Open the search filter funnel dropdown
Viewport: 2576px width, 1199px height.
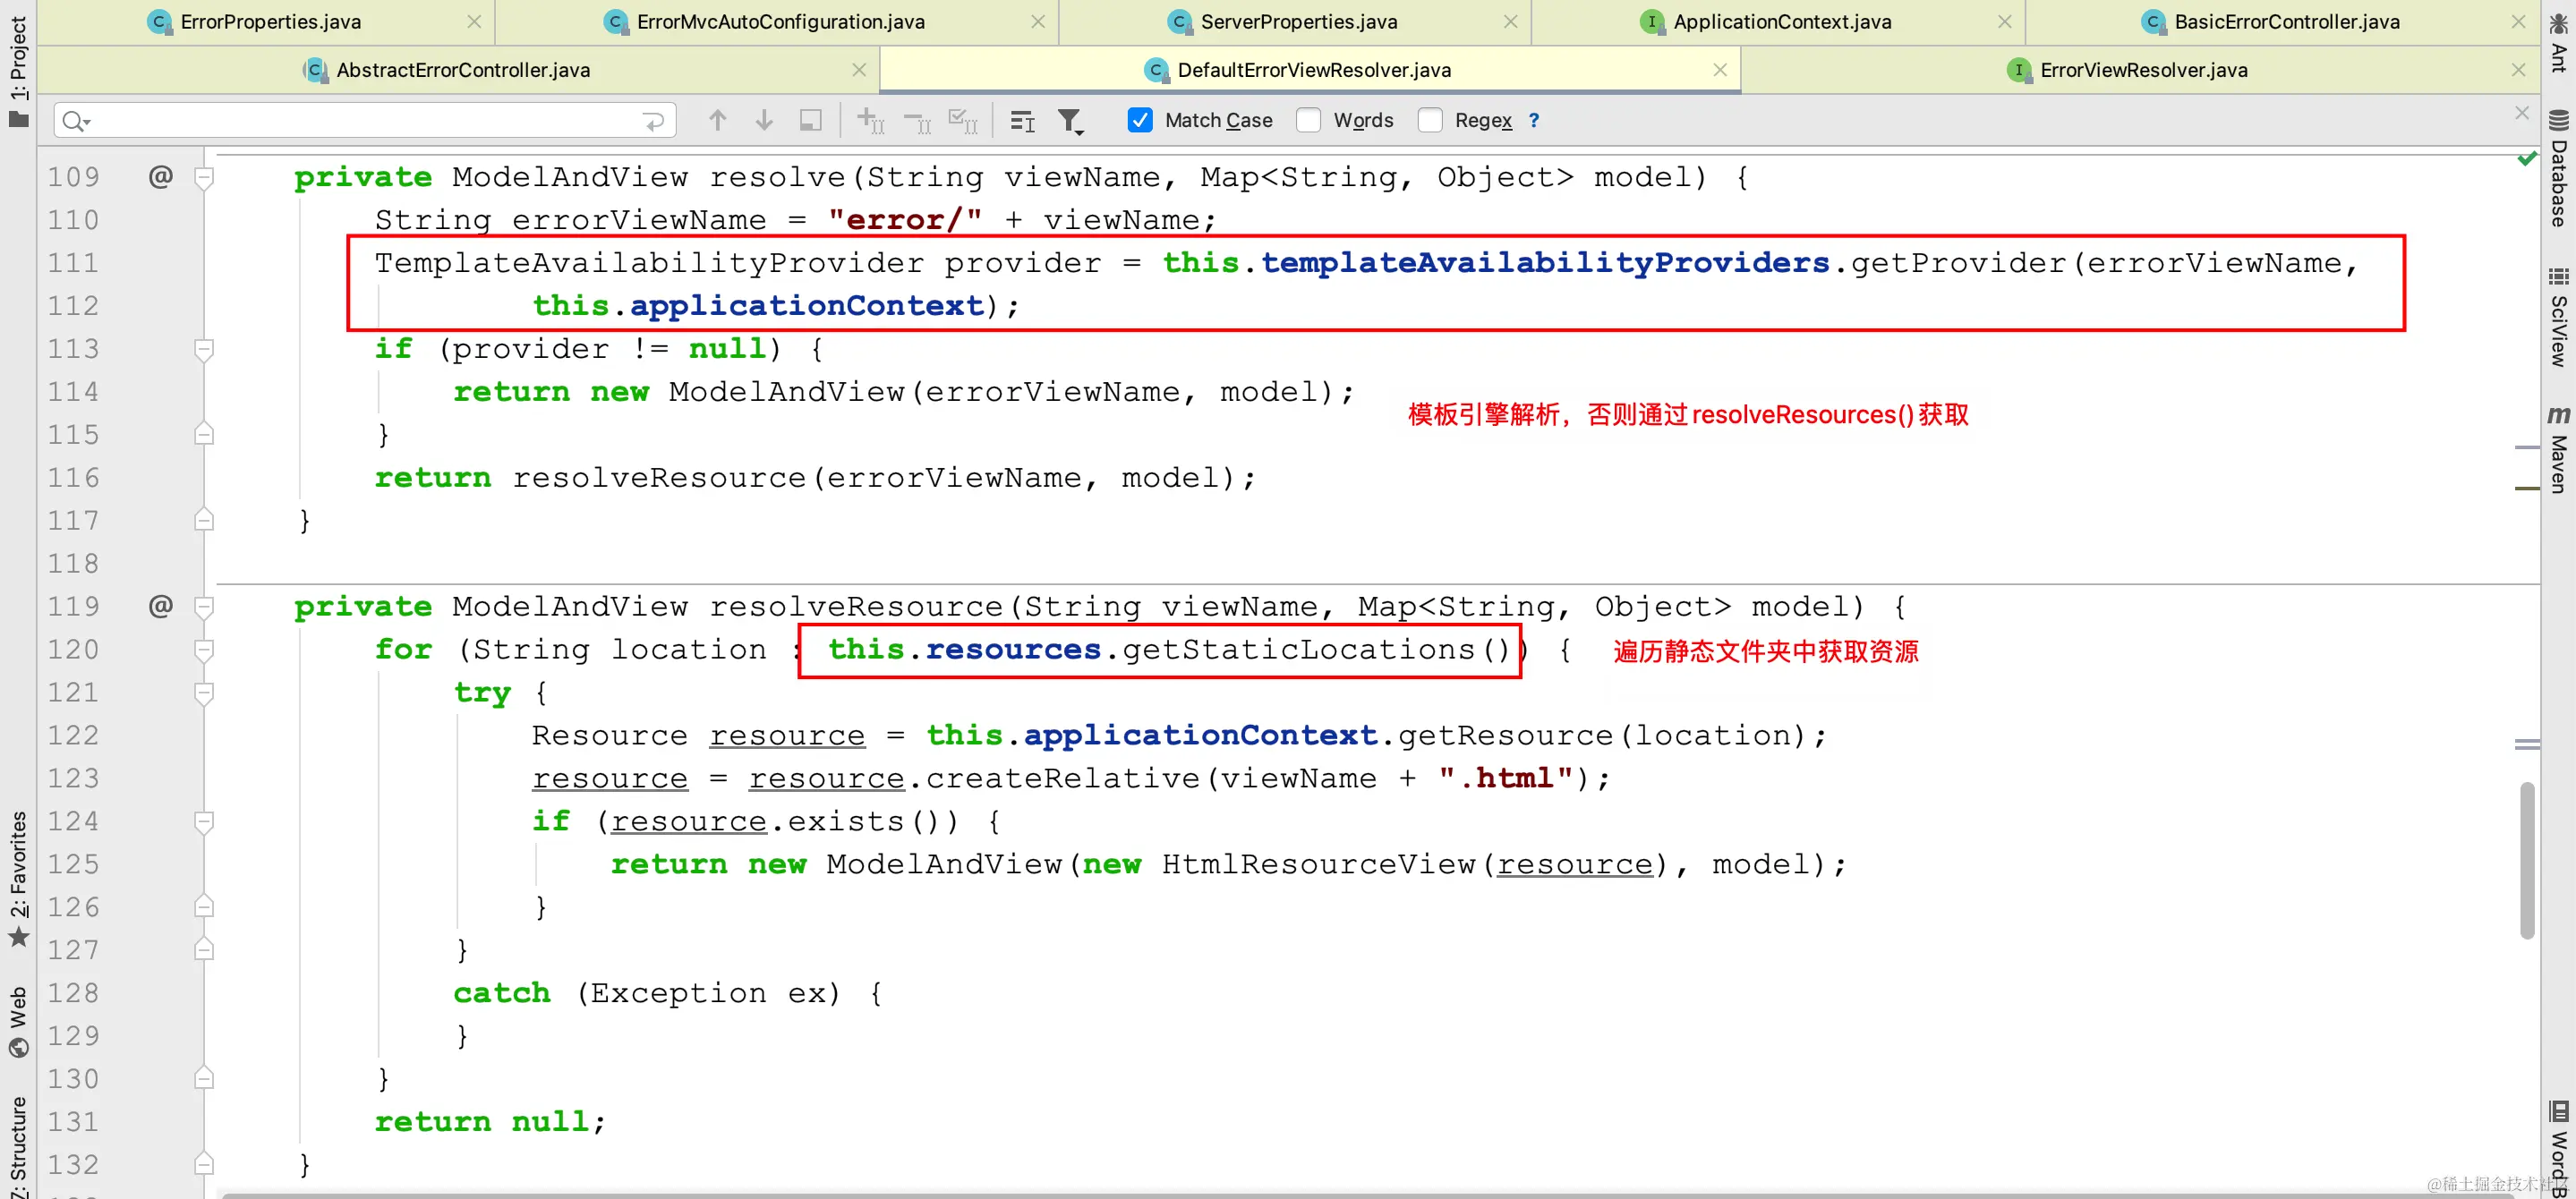[1070, 121]
